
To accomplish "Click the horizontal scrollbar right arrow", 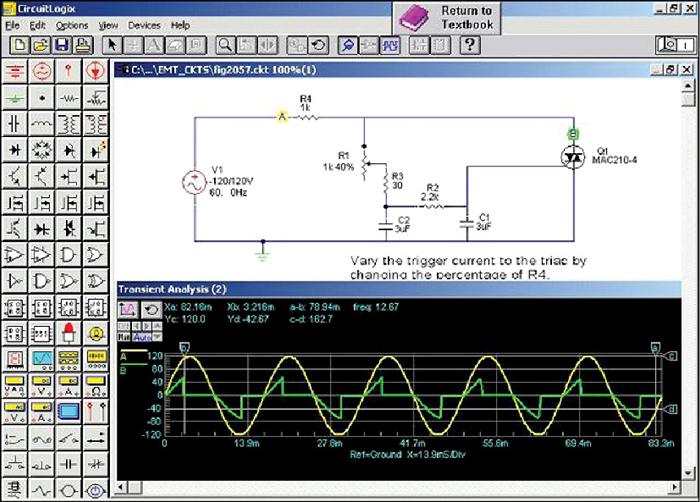I will 674,490.
